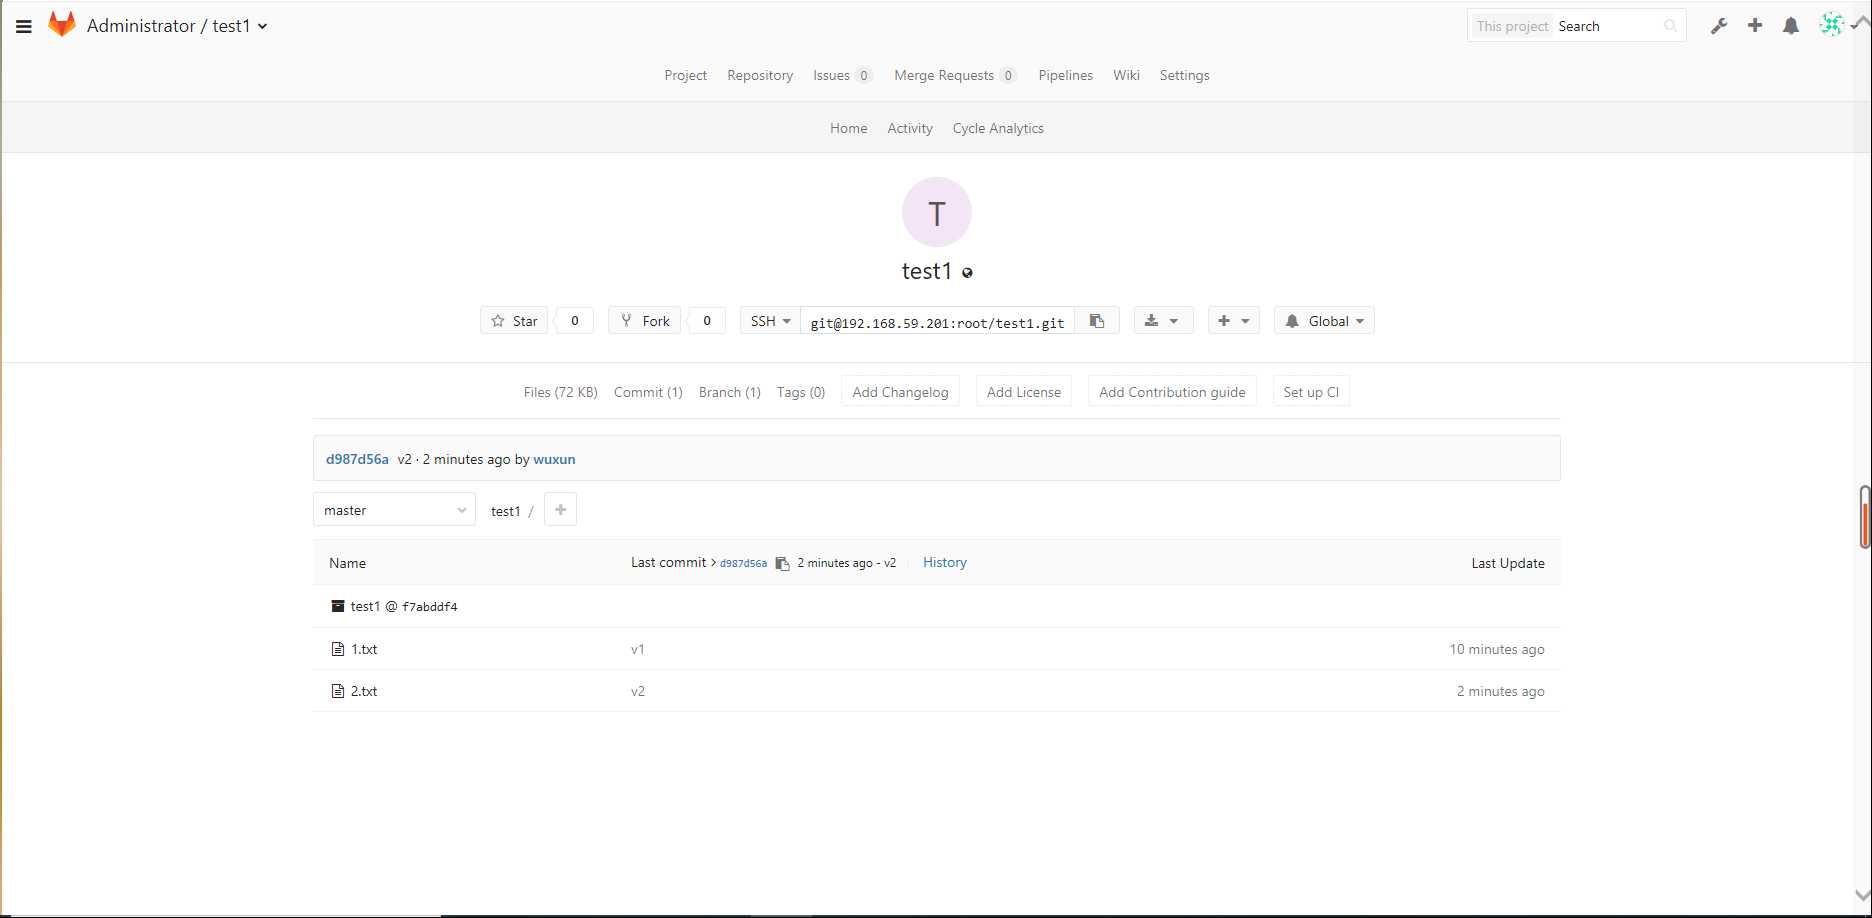Click the plus icon for new project

(1755, 26)
